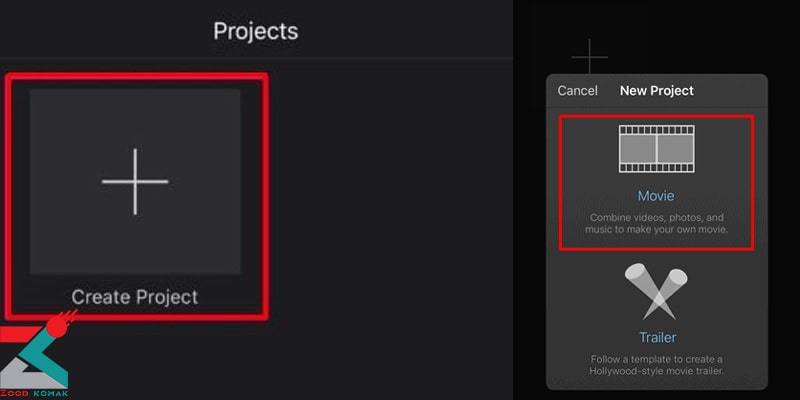
Task: Select the Trailer spotlights icon
Action: pyautogui.click(x=656, y=291)
